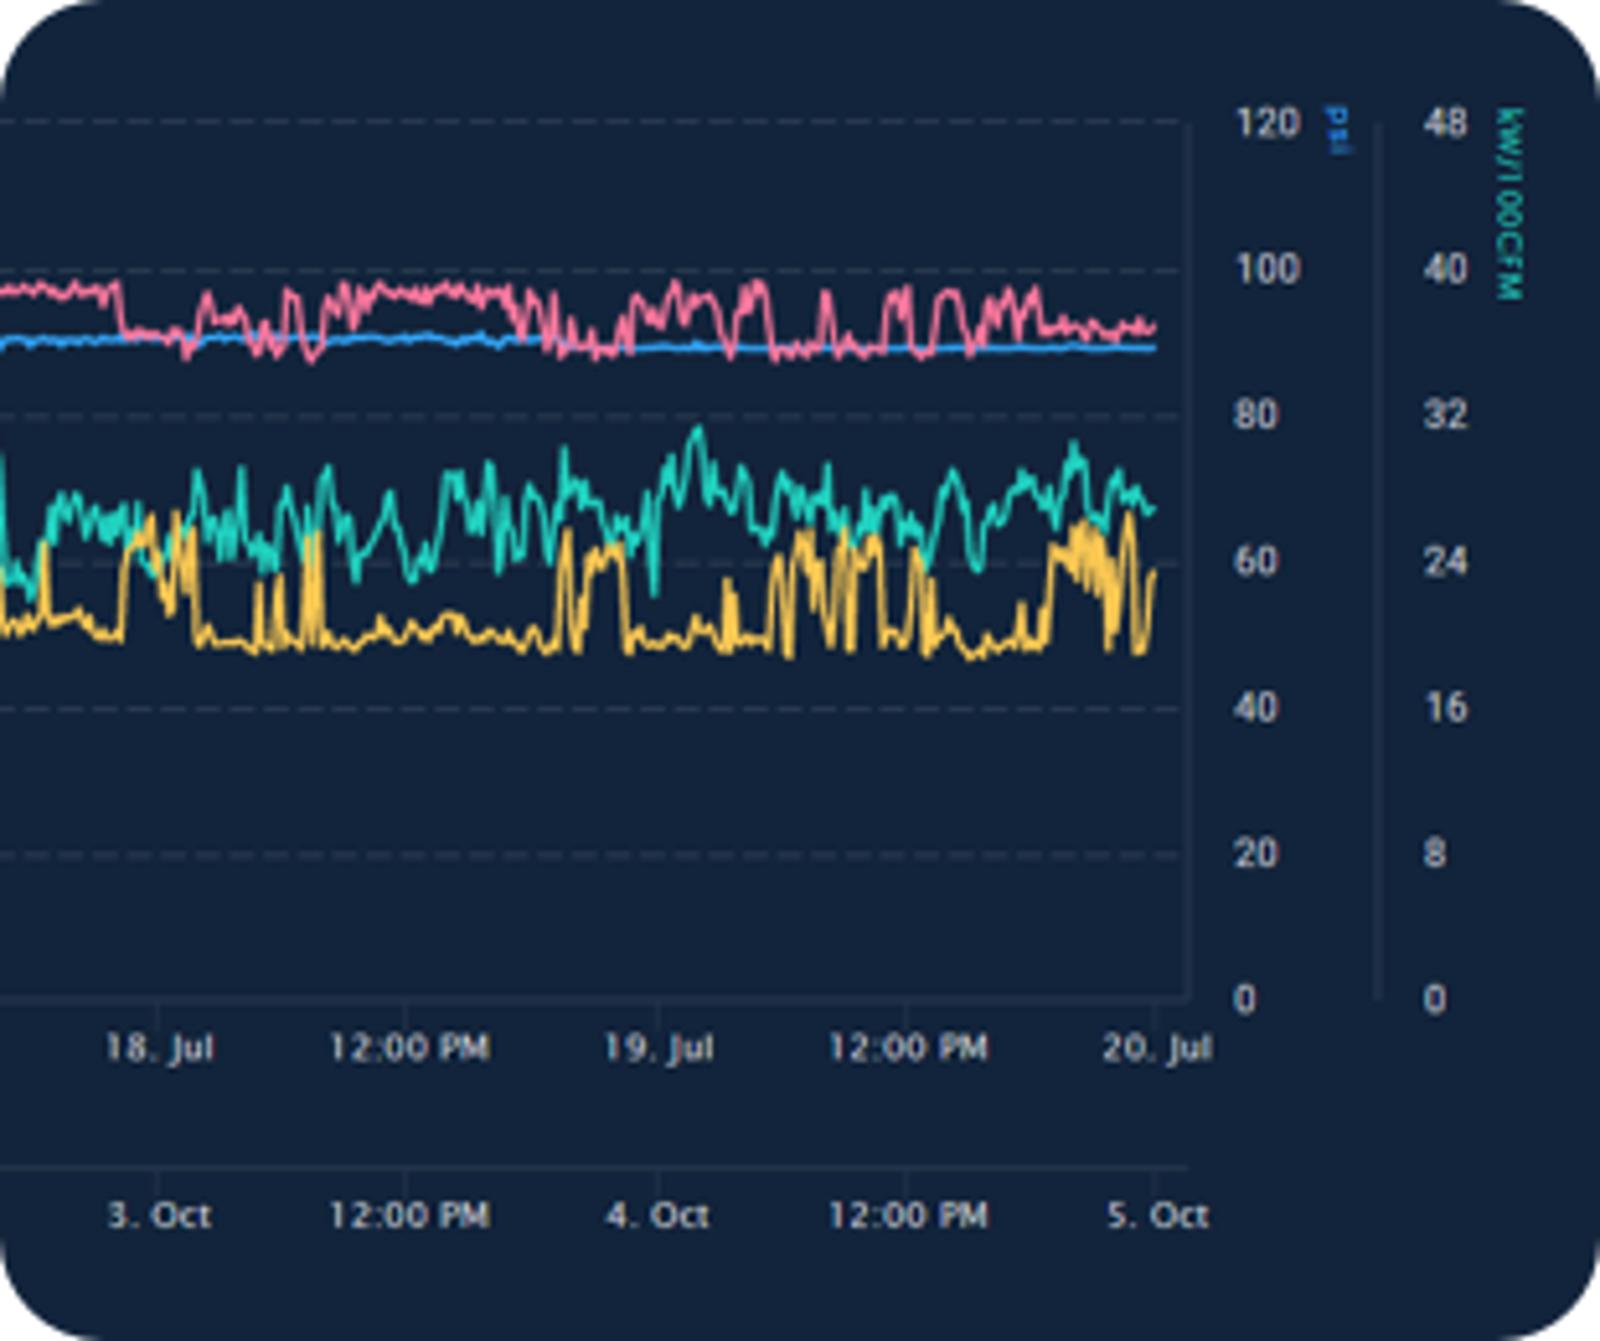Select the teal 'kW/100CFM' axis title

point(1508,203)
